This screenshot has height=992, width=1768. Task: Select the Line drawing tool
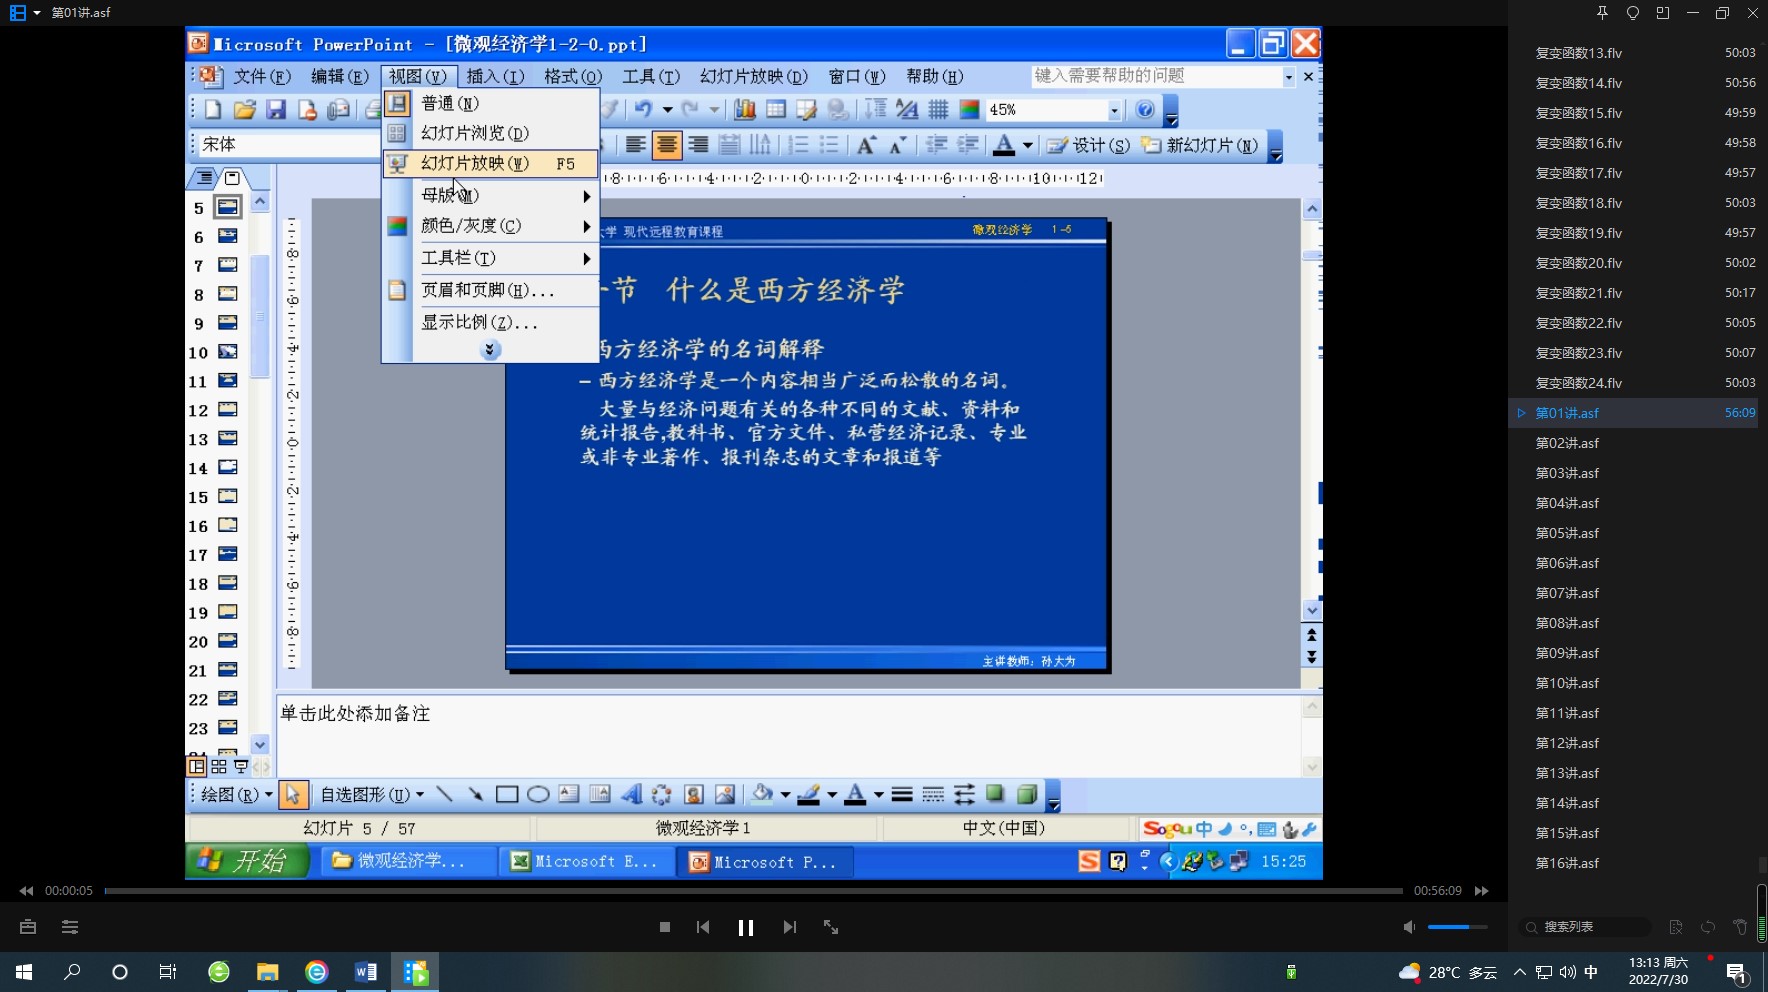pos(444,795)
